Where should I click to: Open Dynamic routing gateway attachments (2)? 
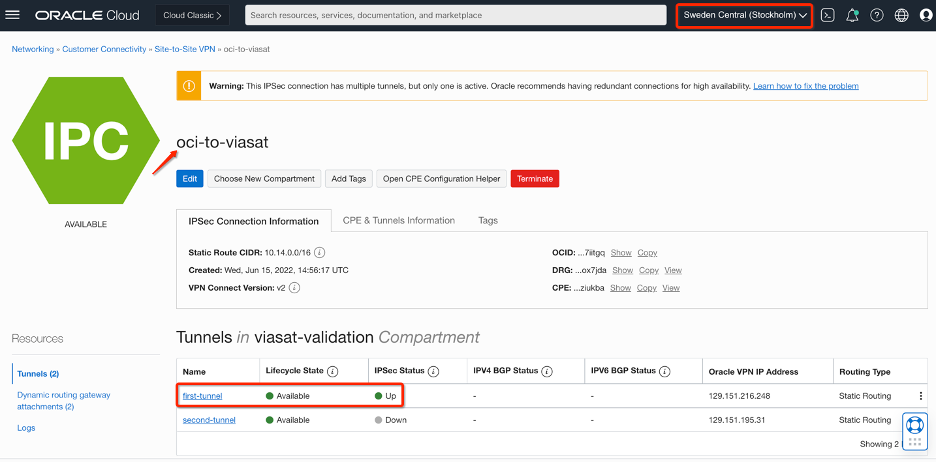click(64, 401)
